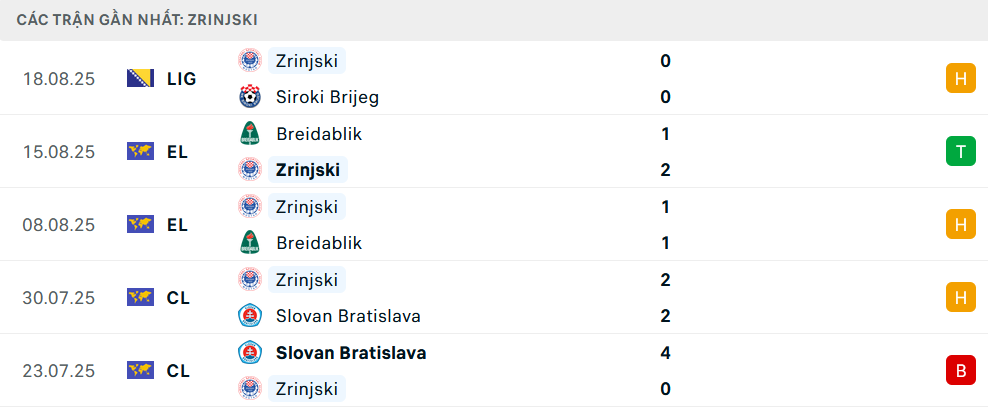Click the red B result badge
This screenshot has width=988, height=410.
pos(960,371)
